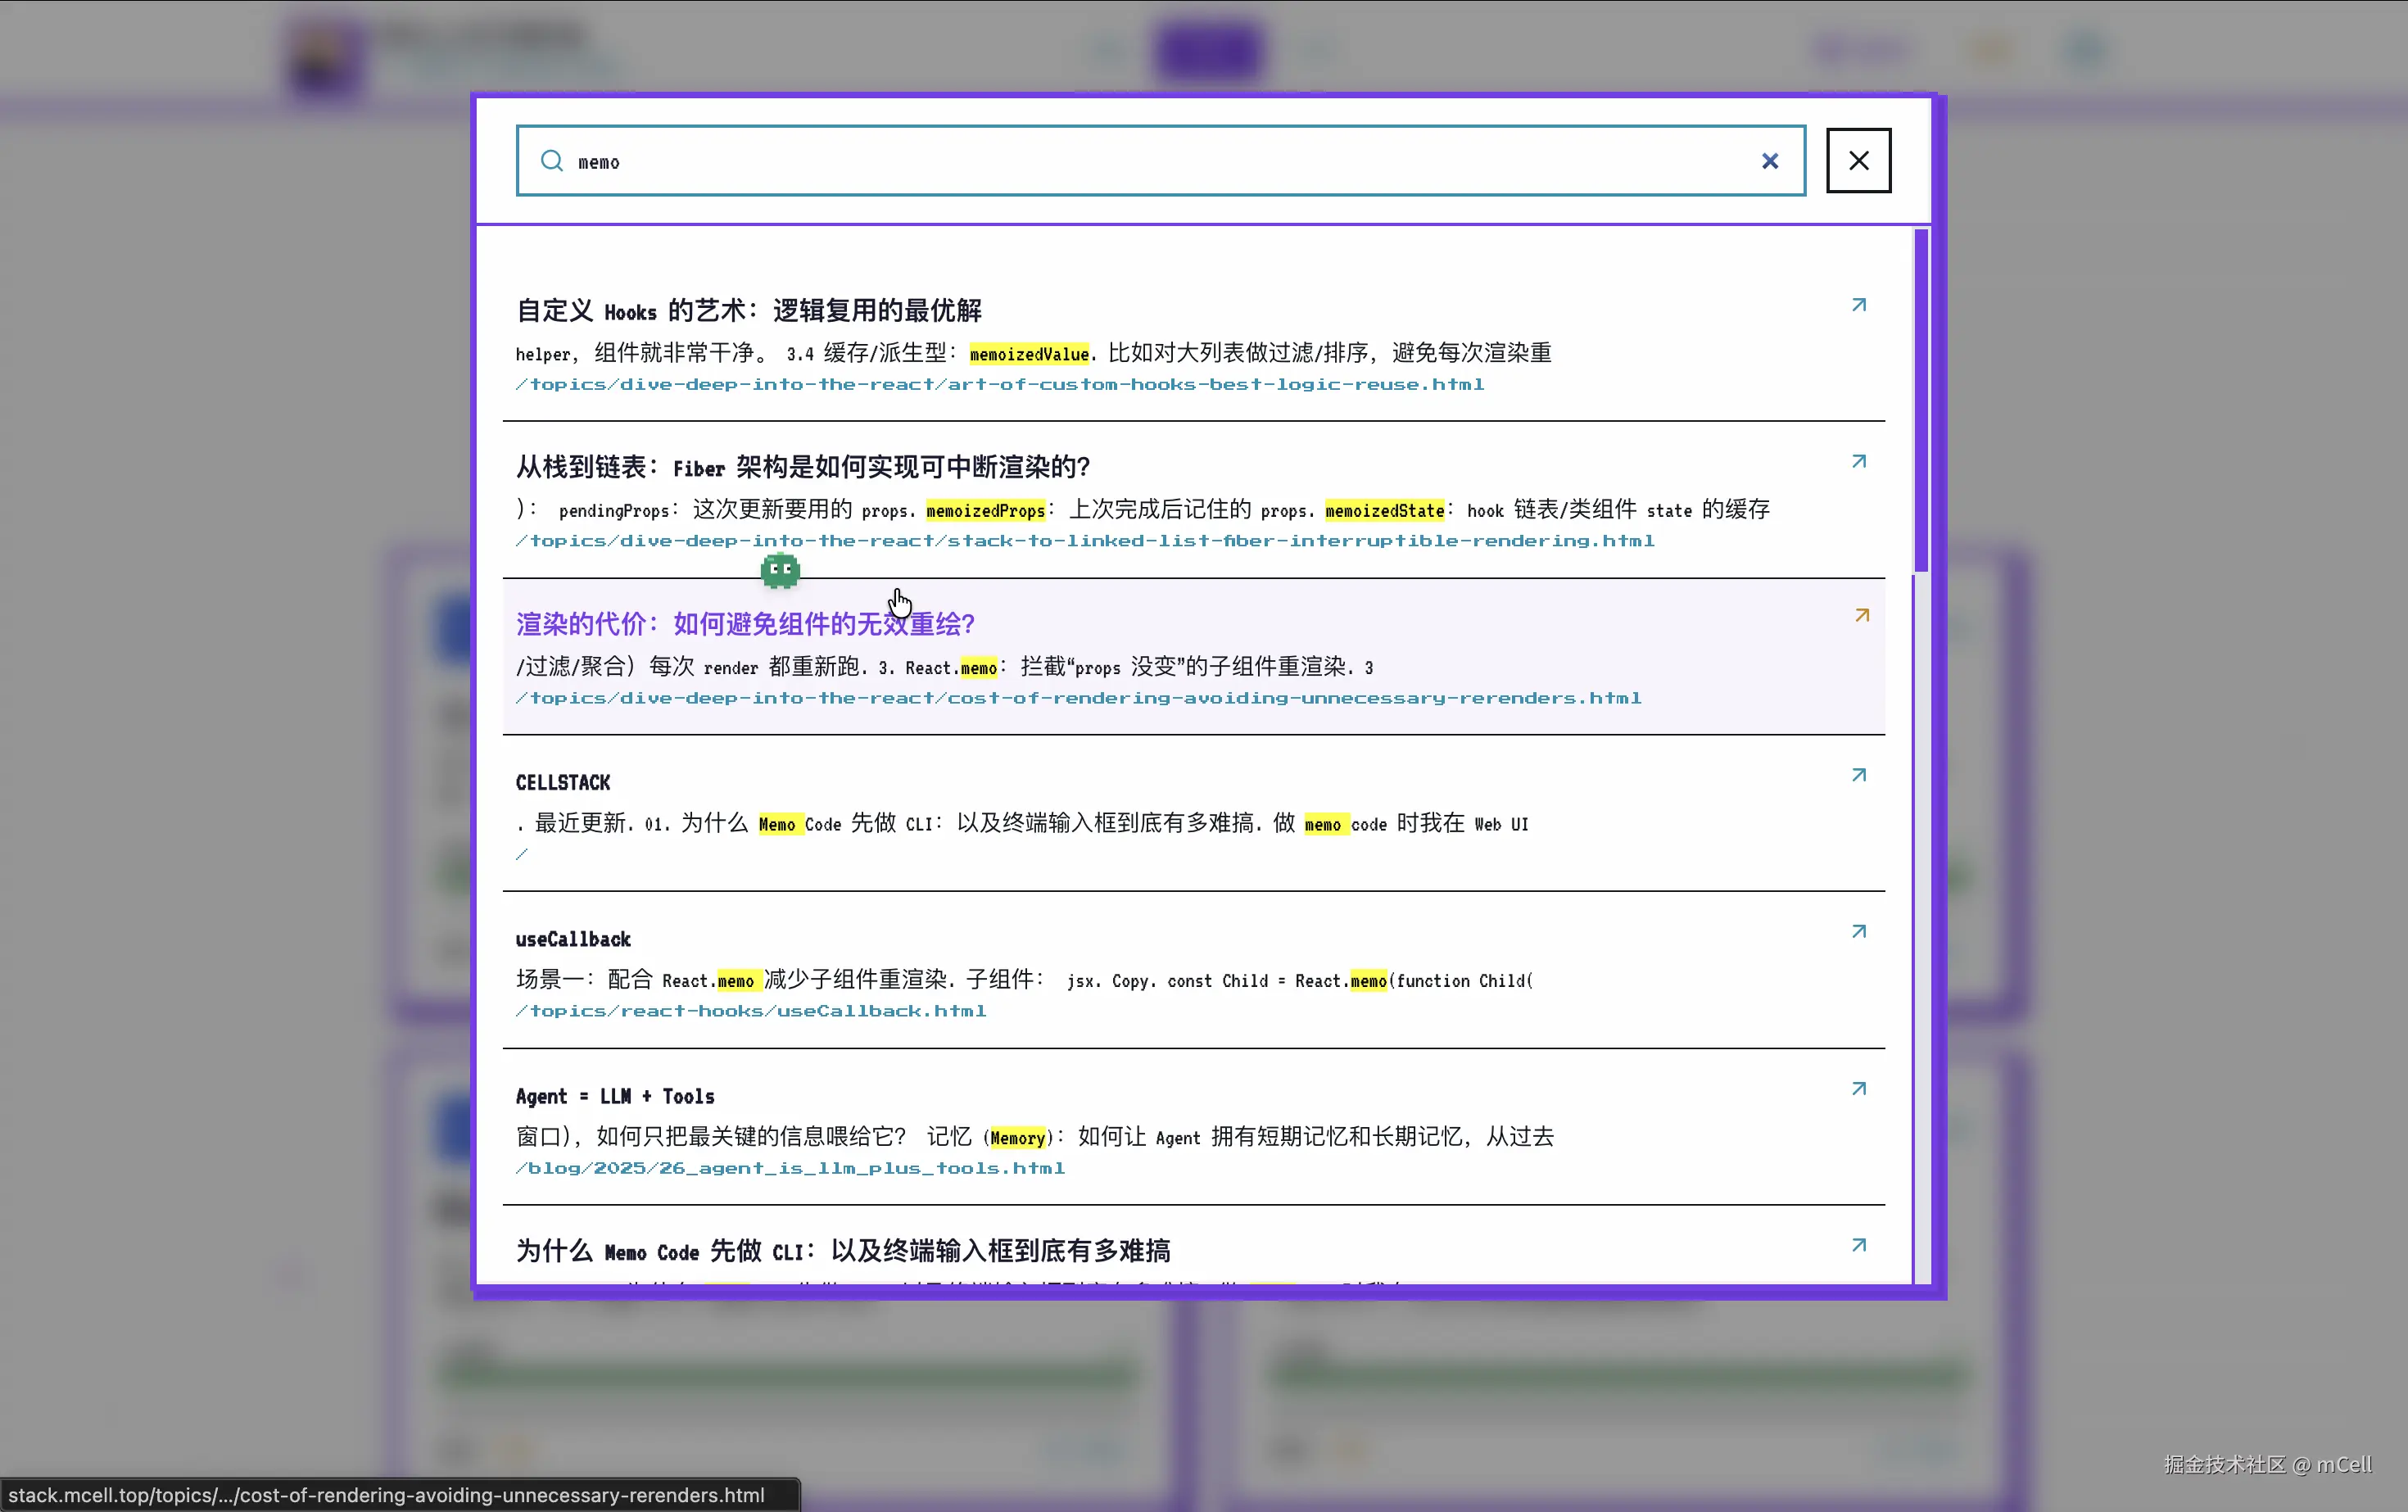
Task: Open arrow icon for Fiber 架构 result
Action: (1858, 461)
